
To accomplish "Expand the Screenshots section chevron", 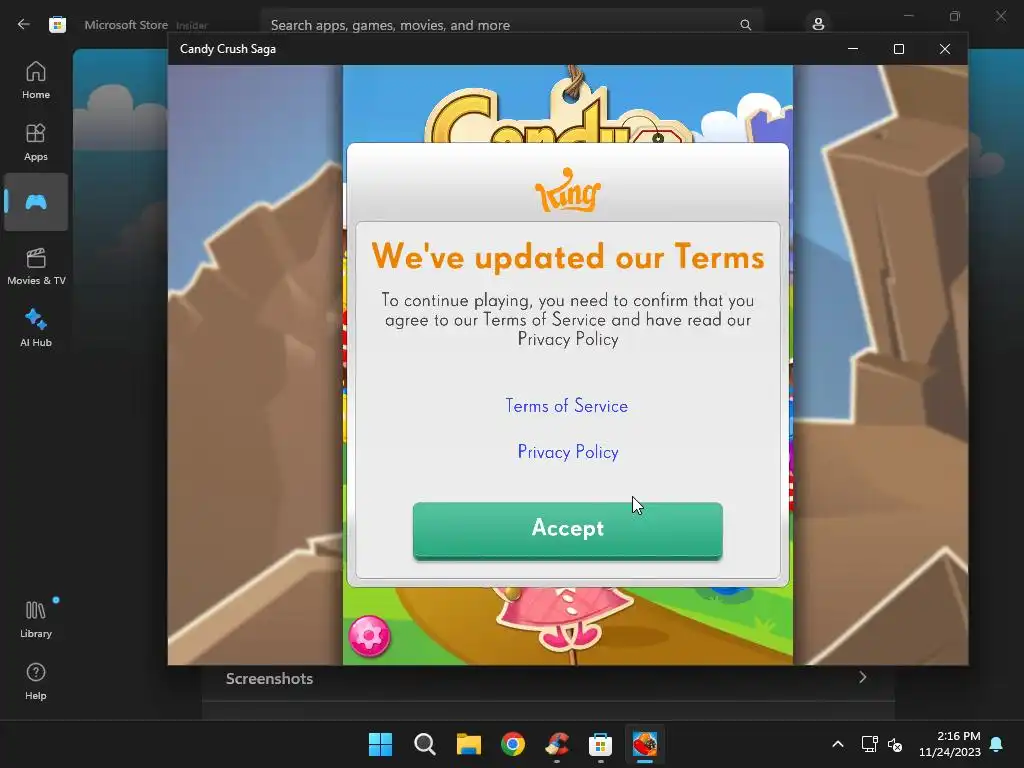I will [x=863, y=677].
